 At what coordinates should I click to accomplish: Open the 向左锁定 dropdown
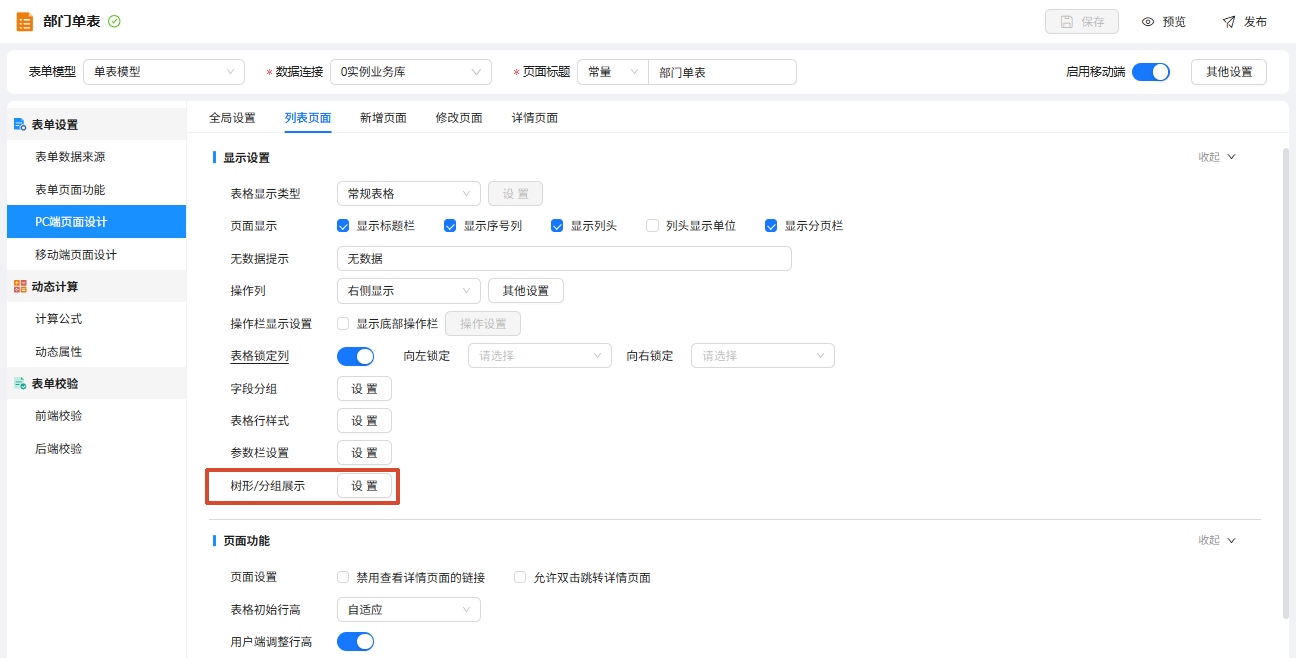(540, 356)
